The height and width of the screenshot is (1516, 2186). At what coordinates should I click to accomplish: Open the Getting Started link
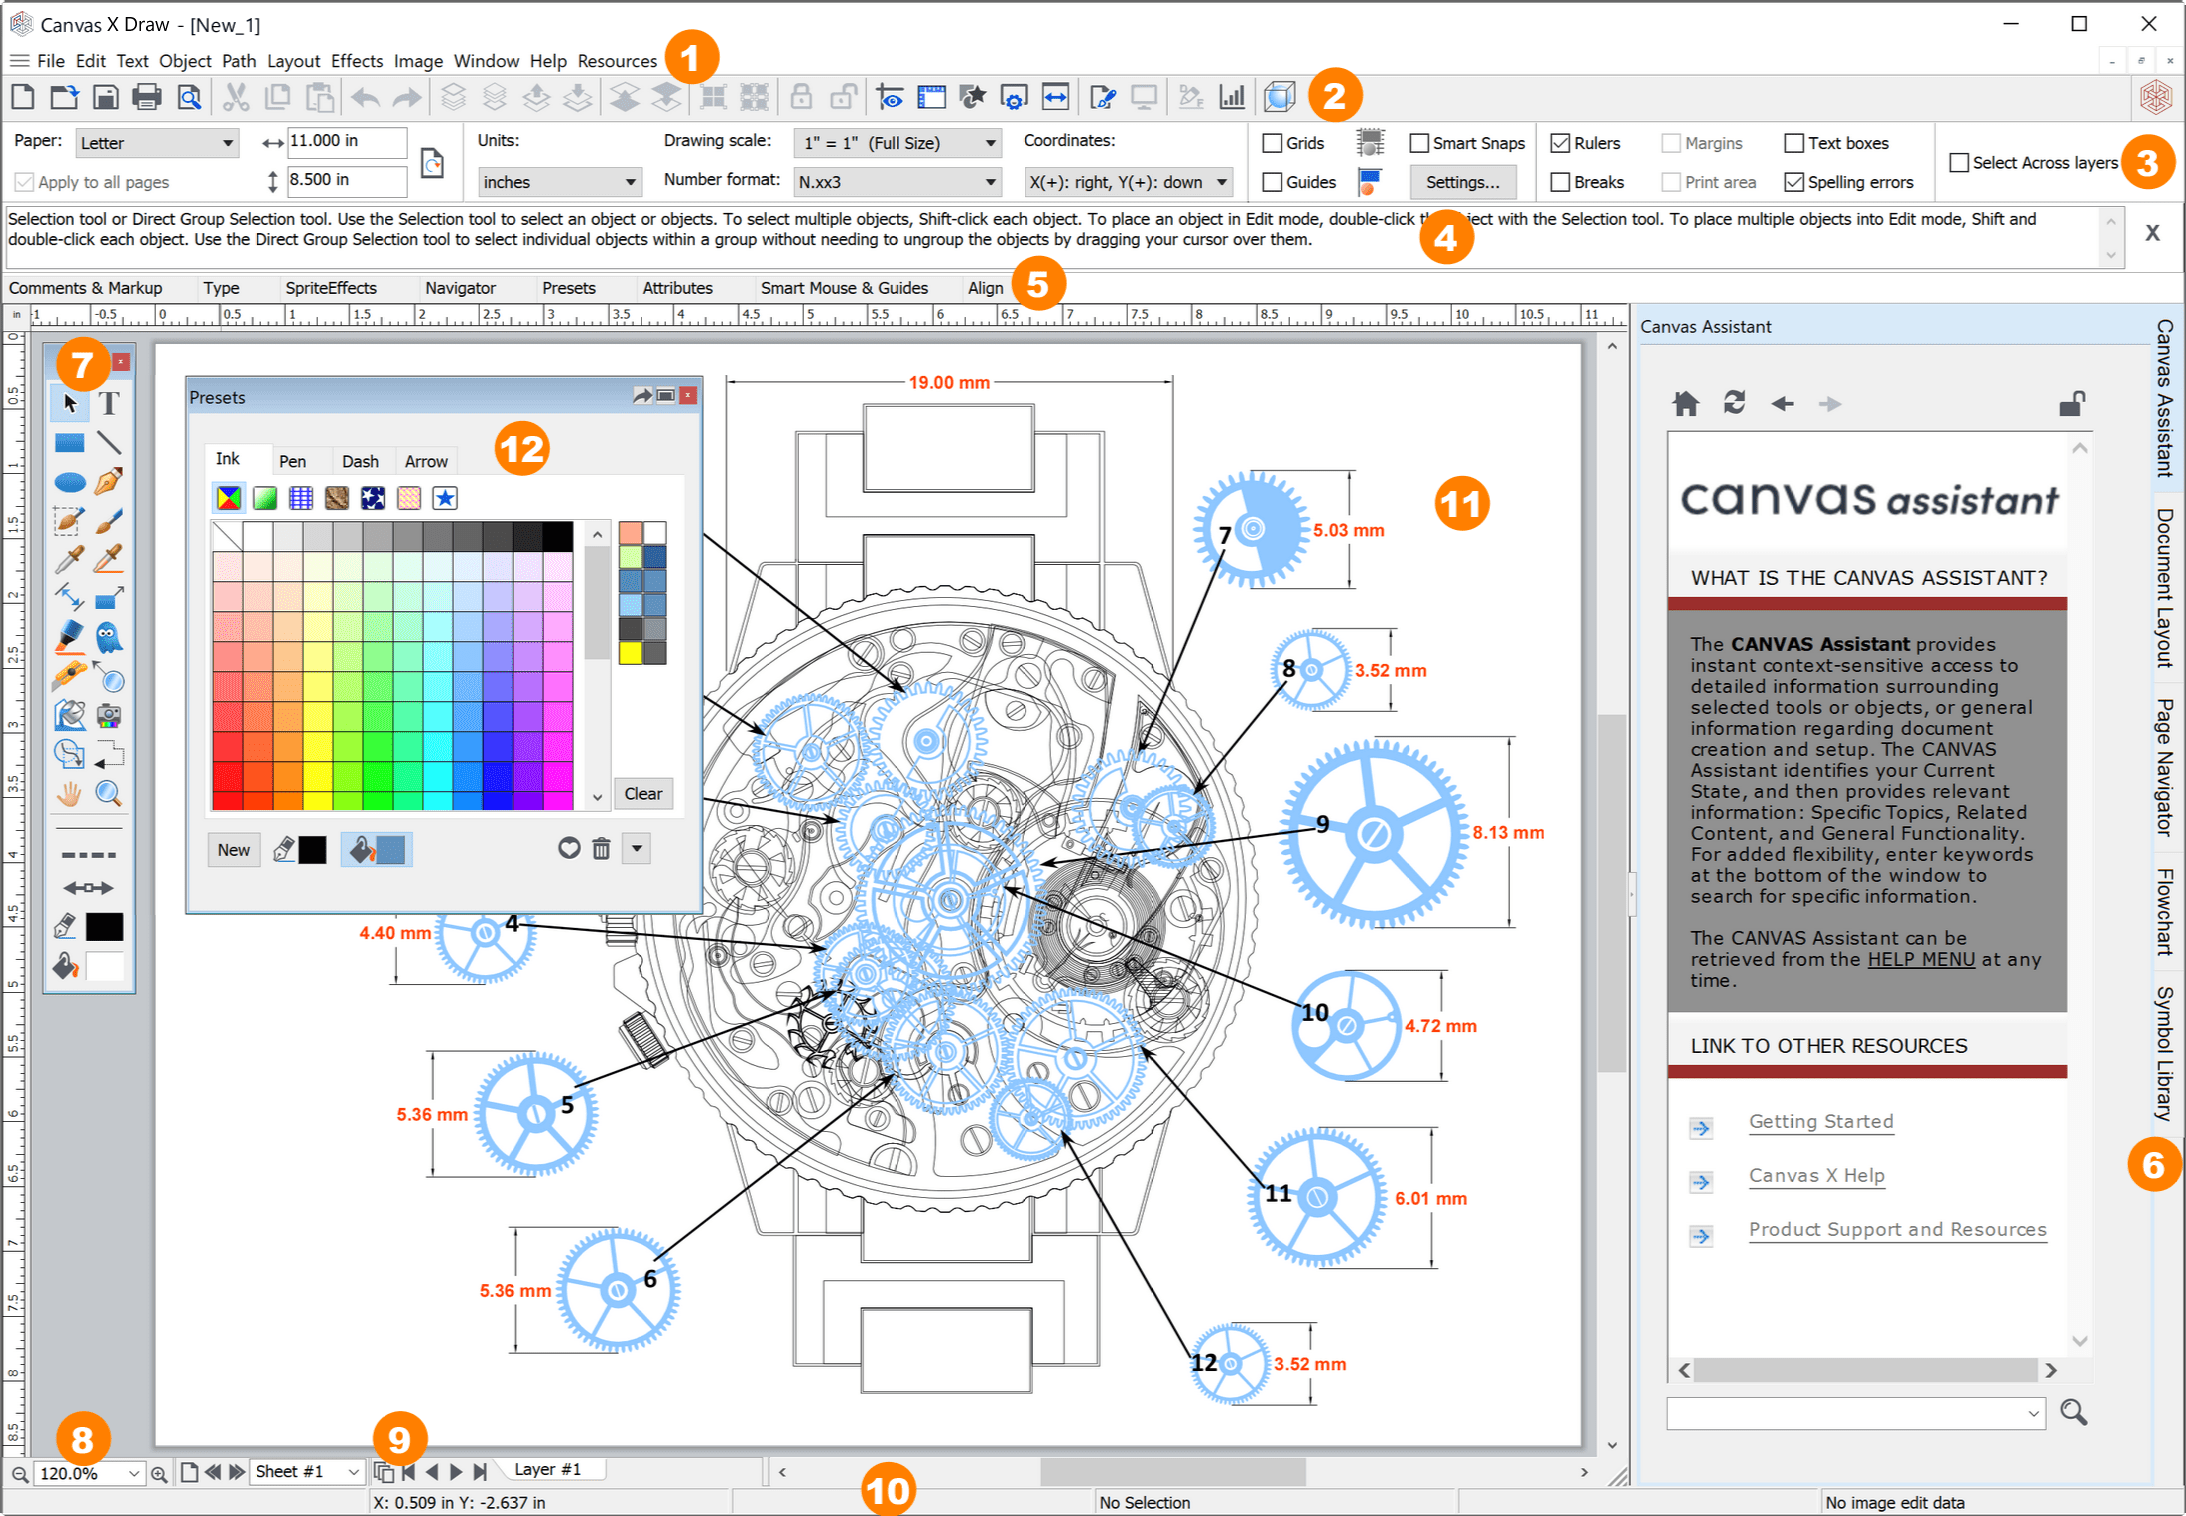(x=1820, y=1122)
